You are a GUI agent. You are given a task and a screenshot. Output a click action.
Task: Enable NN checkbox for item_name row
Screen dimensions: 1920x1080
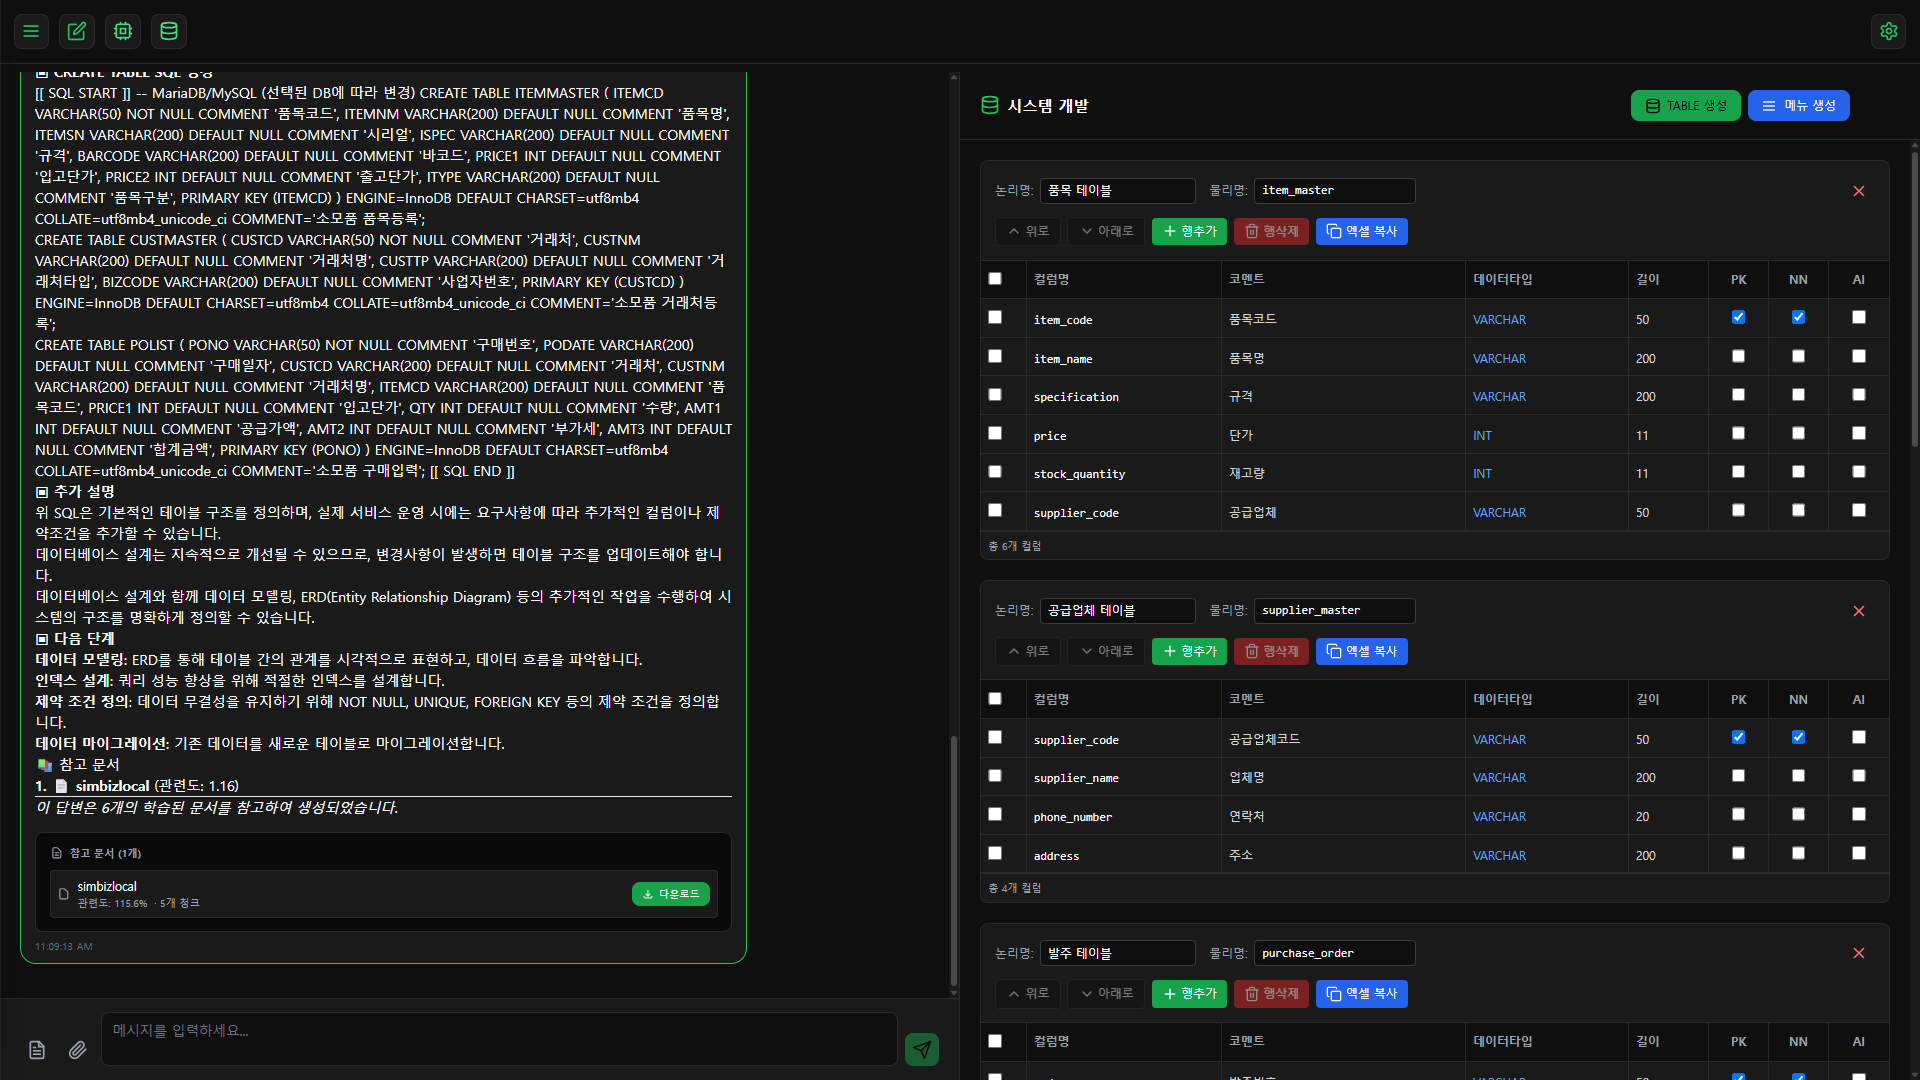(1798, 357)
